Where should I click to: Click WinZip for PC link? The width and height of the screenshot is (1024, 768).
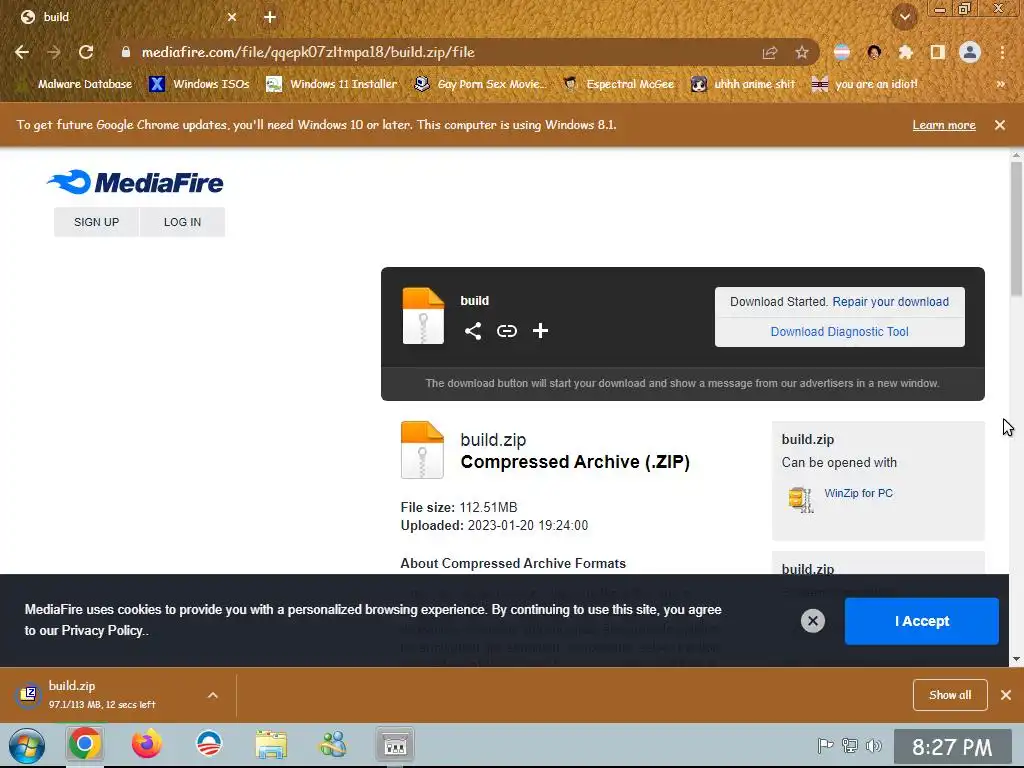click(858, 493)
